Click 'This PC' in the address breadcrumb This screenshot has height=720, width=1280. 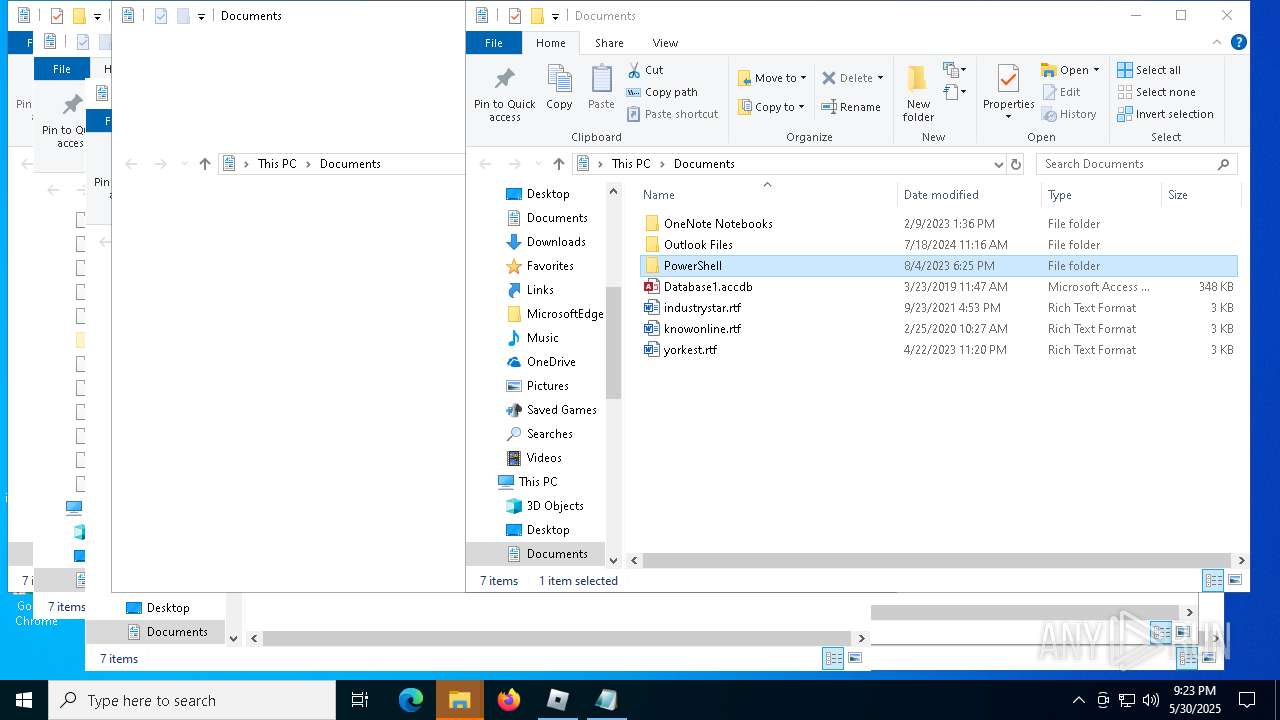631,164
